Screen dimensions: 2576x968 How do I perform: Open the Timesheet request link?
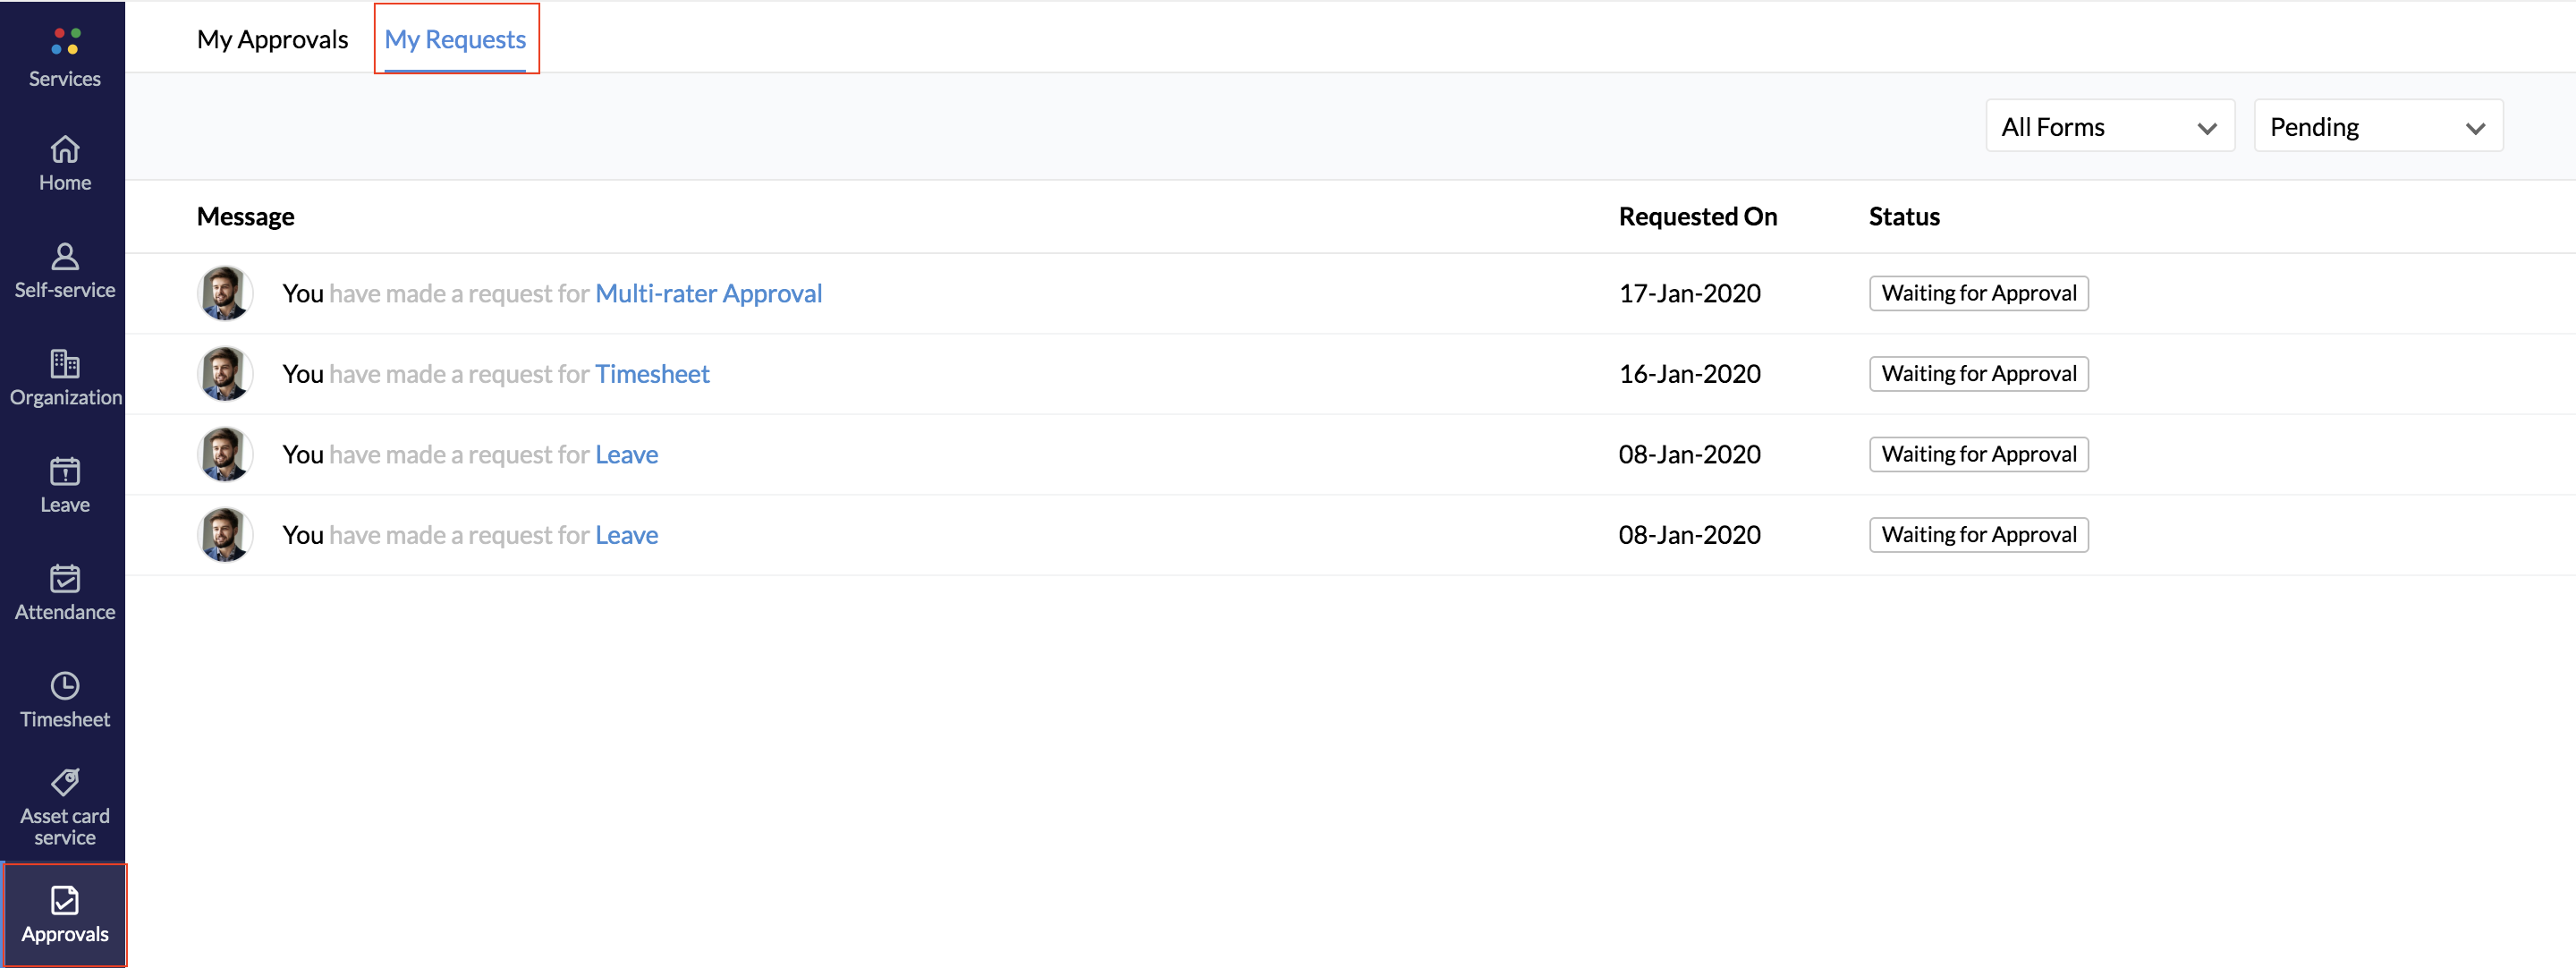652,374
